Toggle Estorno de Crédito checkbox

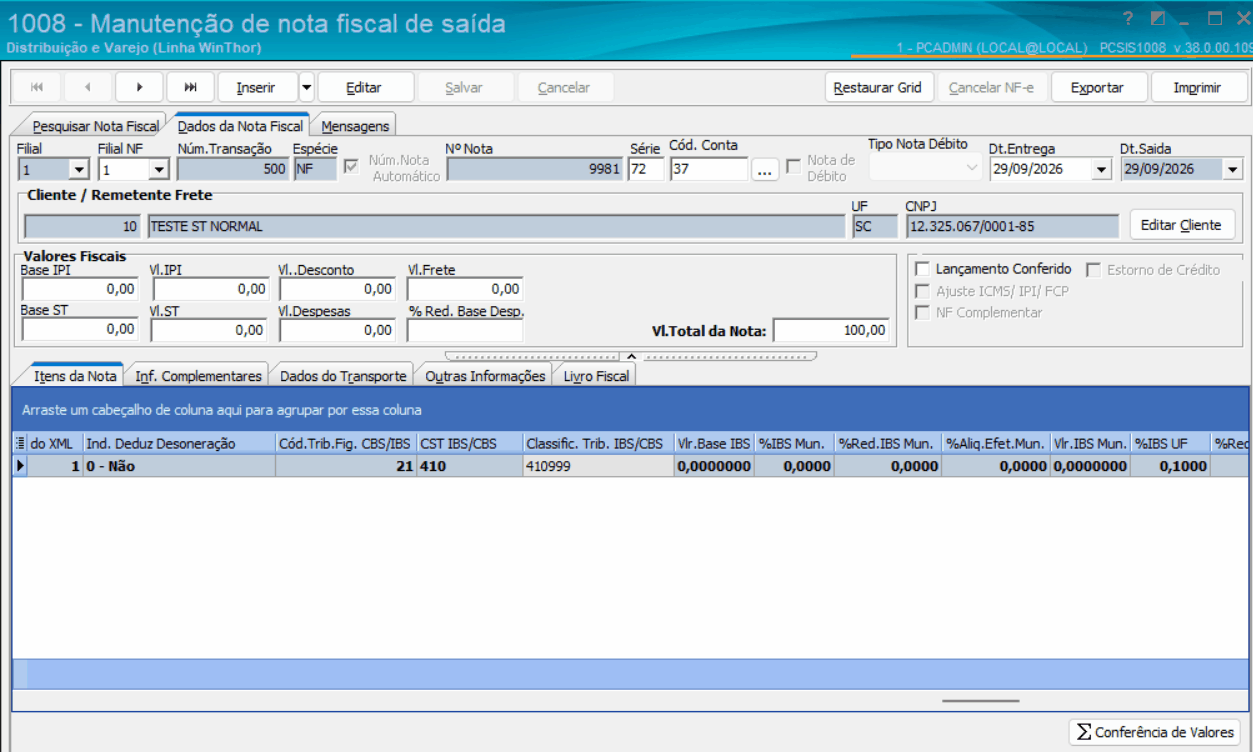coord(1094,269)
